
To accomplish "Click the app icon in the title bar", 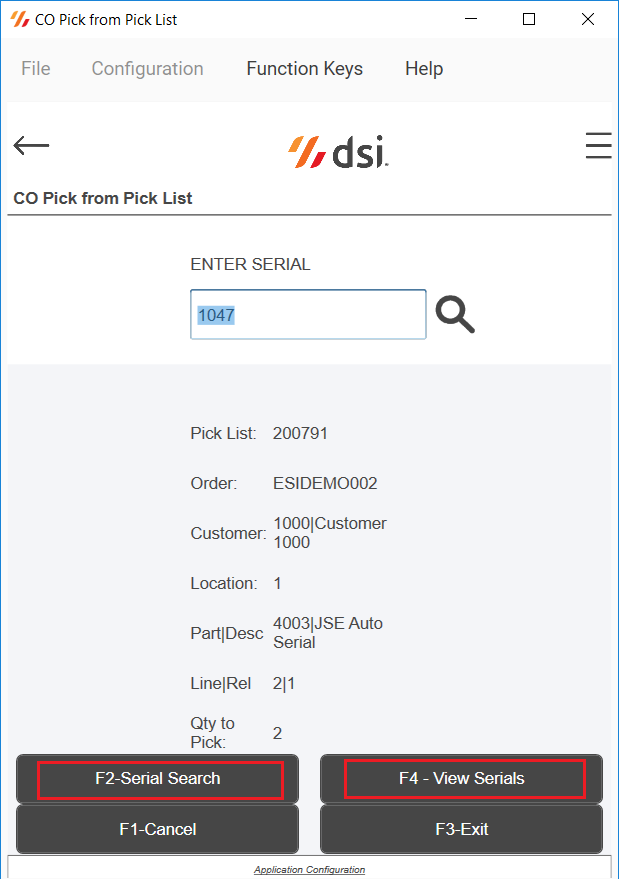I will (20, 19).
